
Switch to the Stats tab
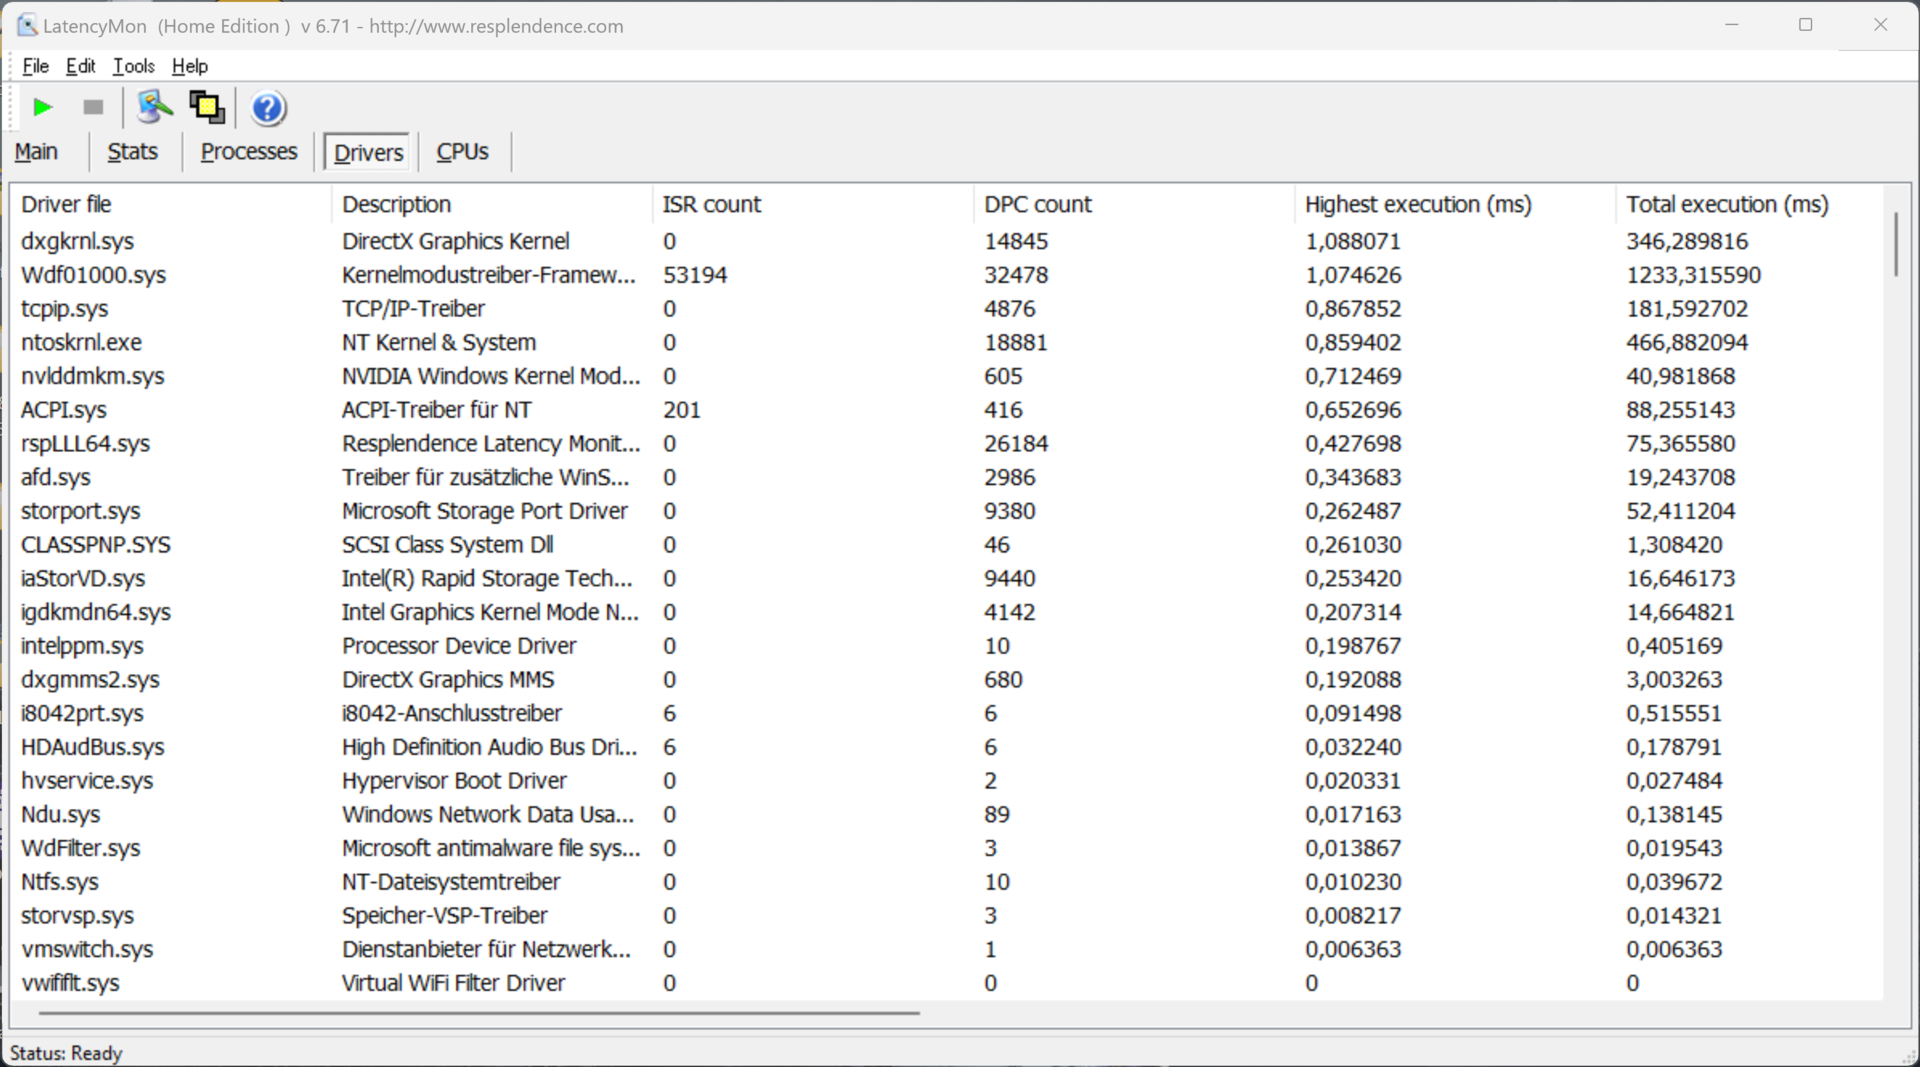point(132,152)
